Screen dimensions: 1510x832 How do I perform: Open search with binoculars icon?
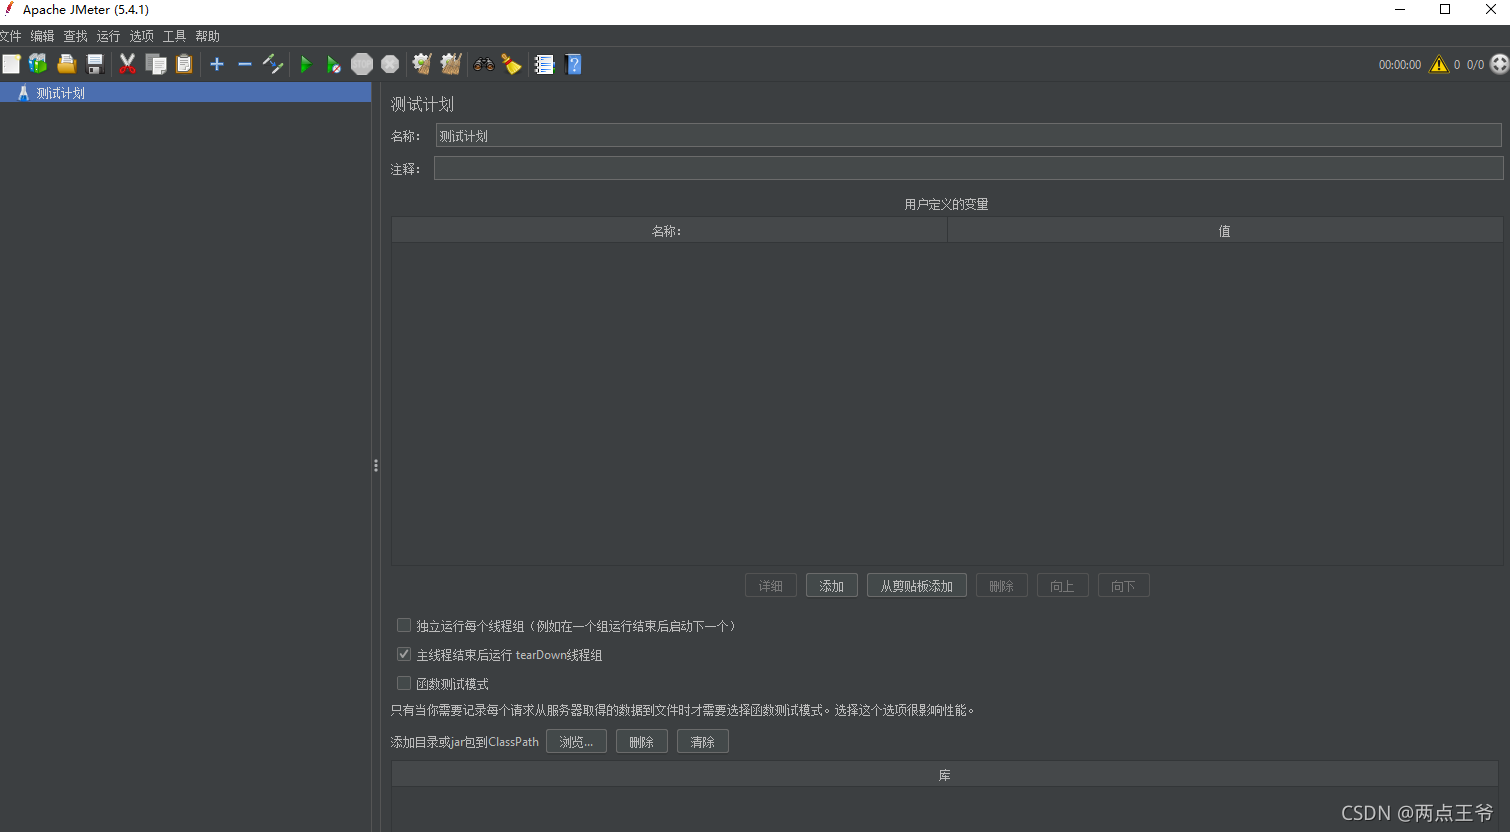(484, 64)
